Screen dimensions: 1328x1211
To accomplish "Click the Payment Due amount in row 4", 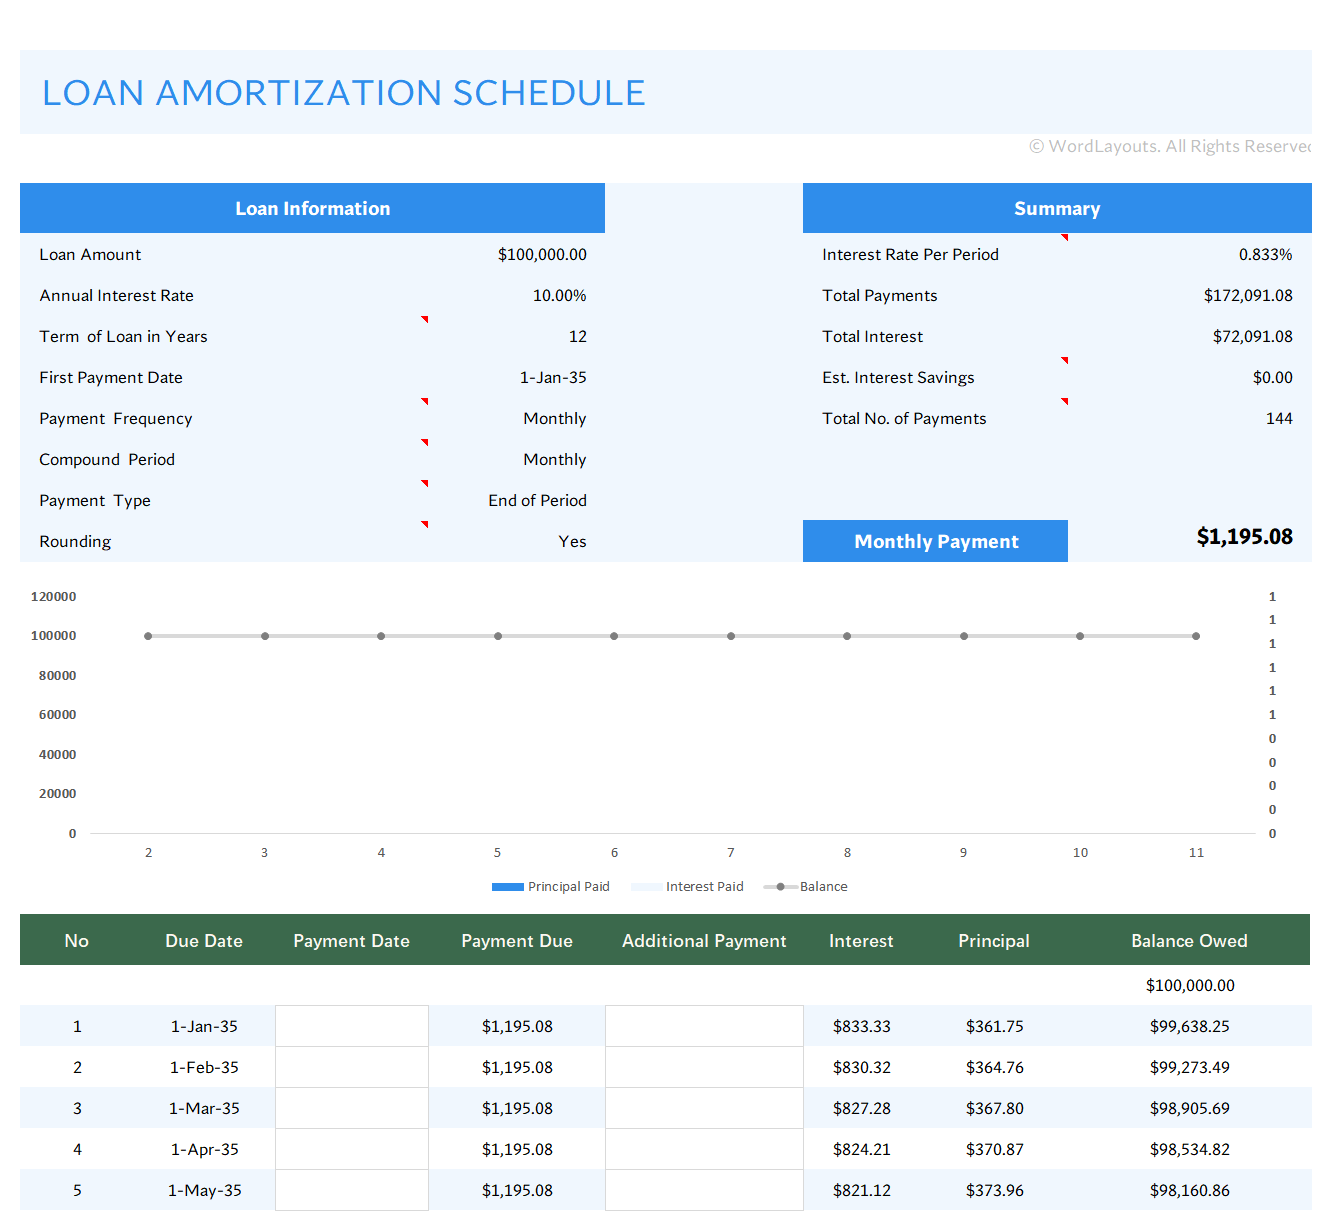I will 517,1150.
